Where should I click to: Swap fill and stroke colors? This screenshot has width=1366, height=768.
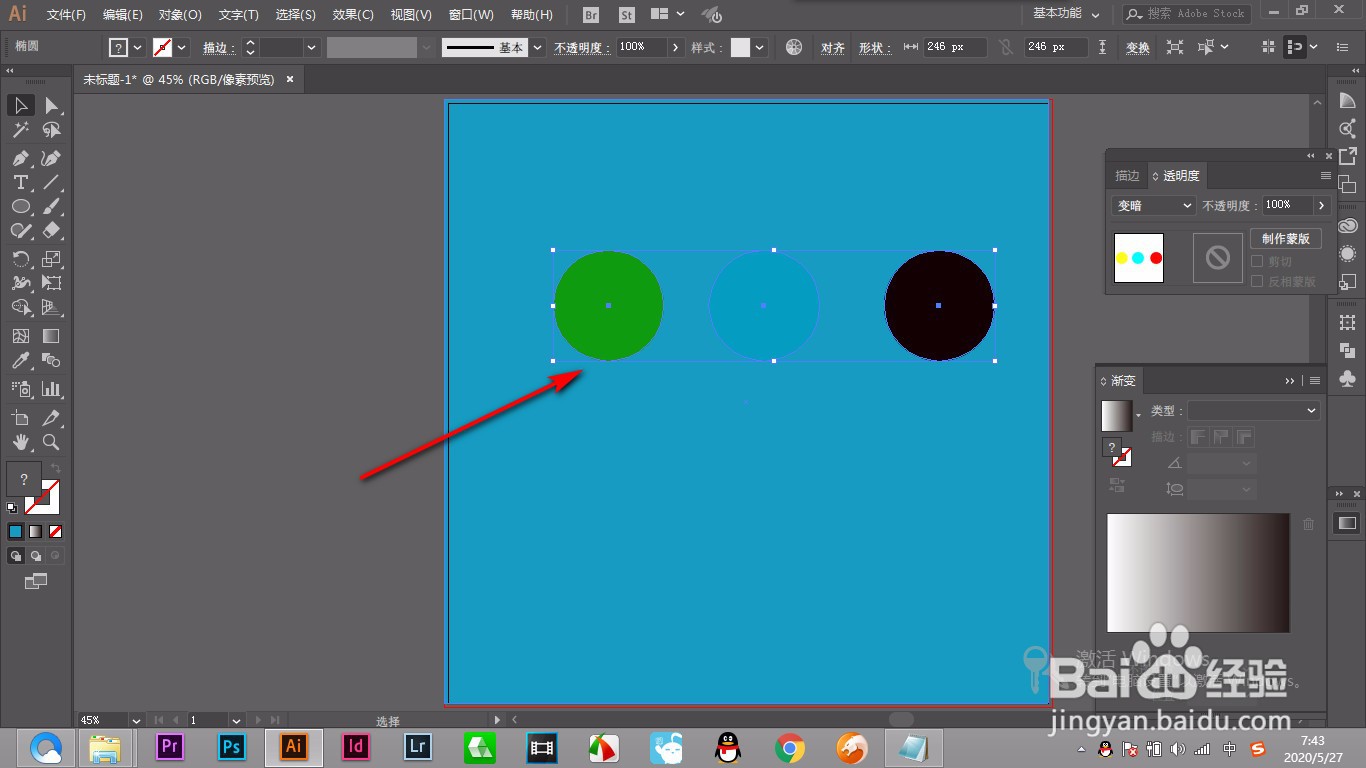tap(56, 468)
